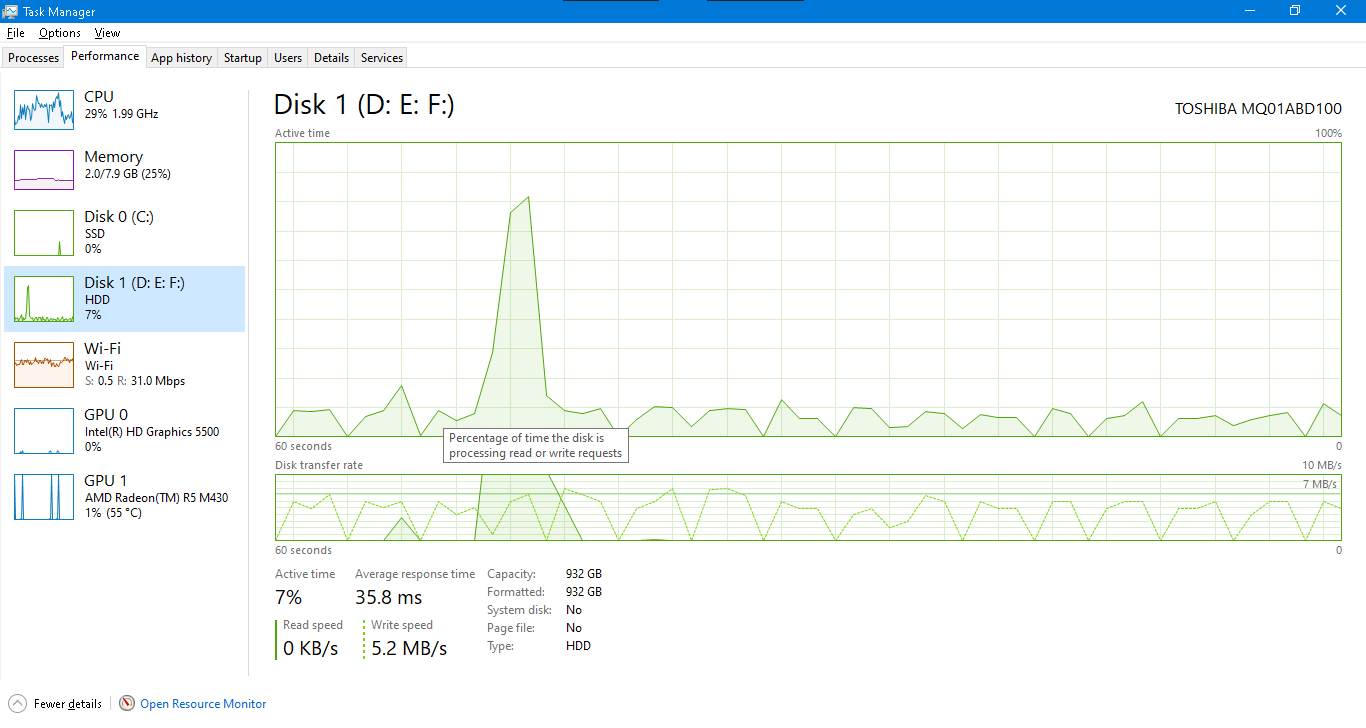Click the CPU label in sidebar
1366x728 pixels.
pyautogui.click(x=99, y=96)
